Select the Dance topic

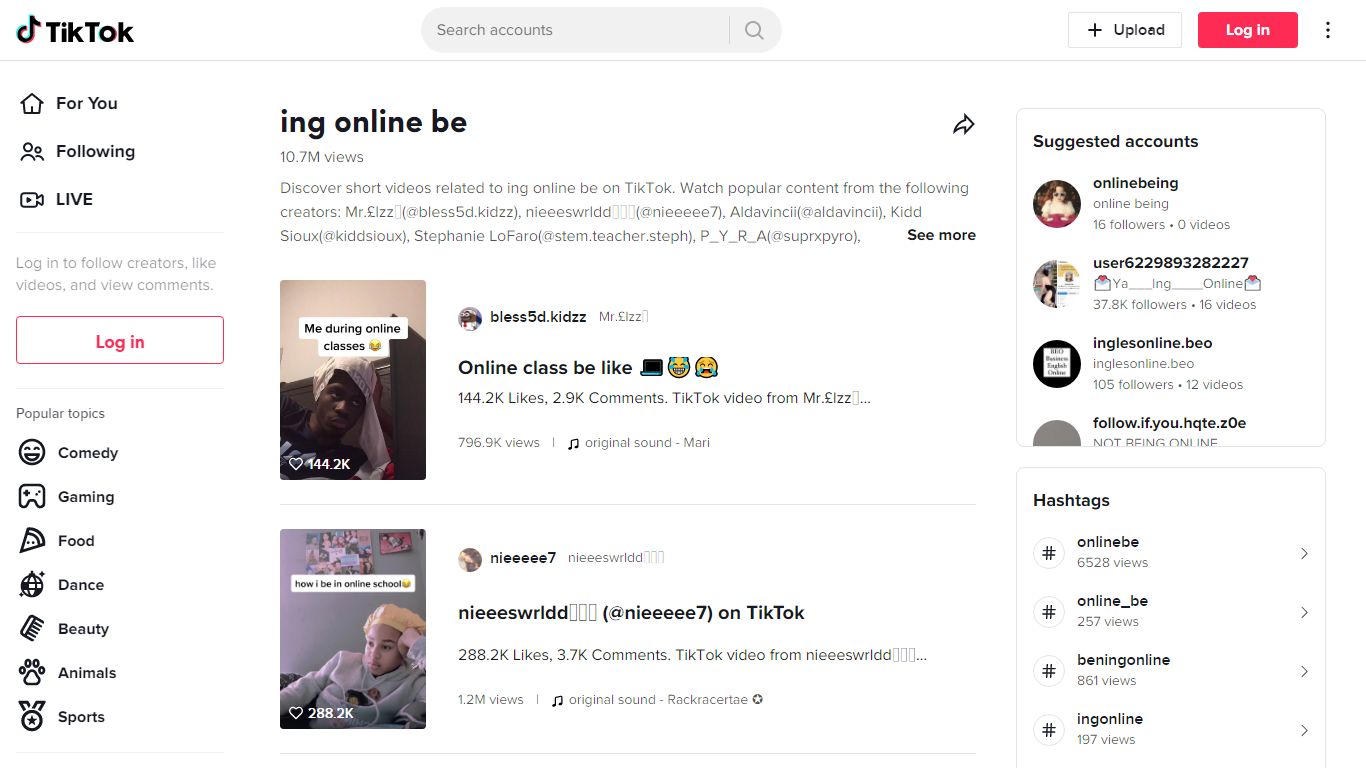81,585
